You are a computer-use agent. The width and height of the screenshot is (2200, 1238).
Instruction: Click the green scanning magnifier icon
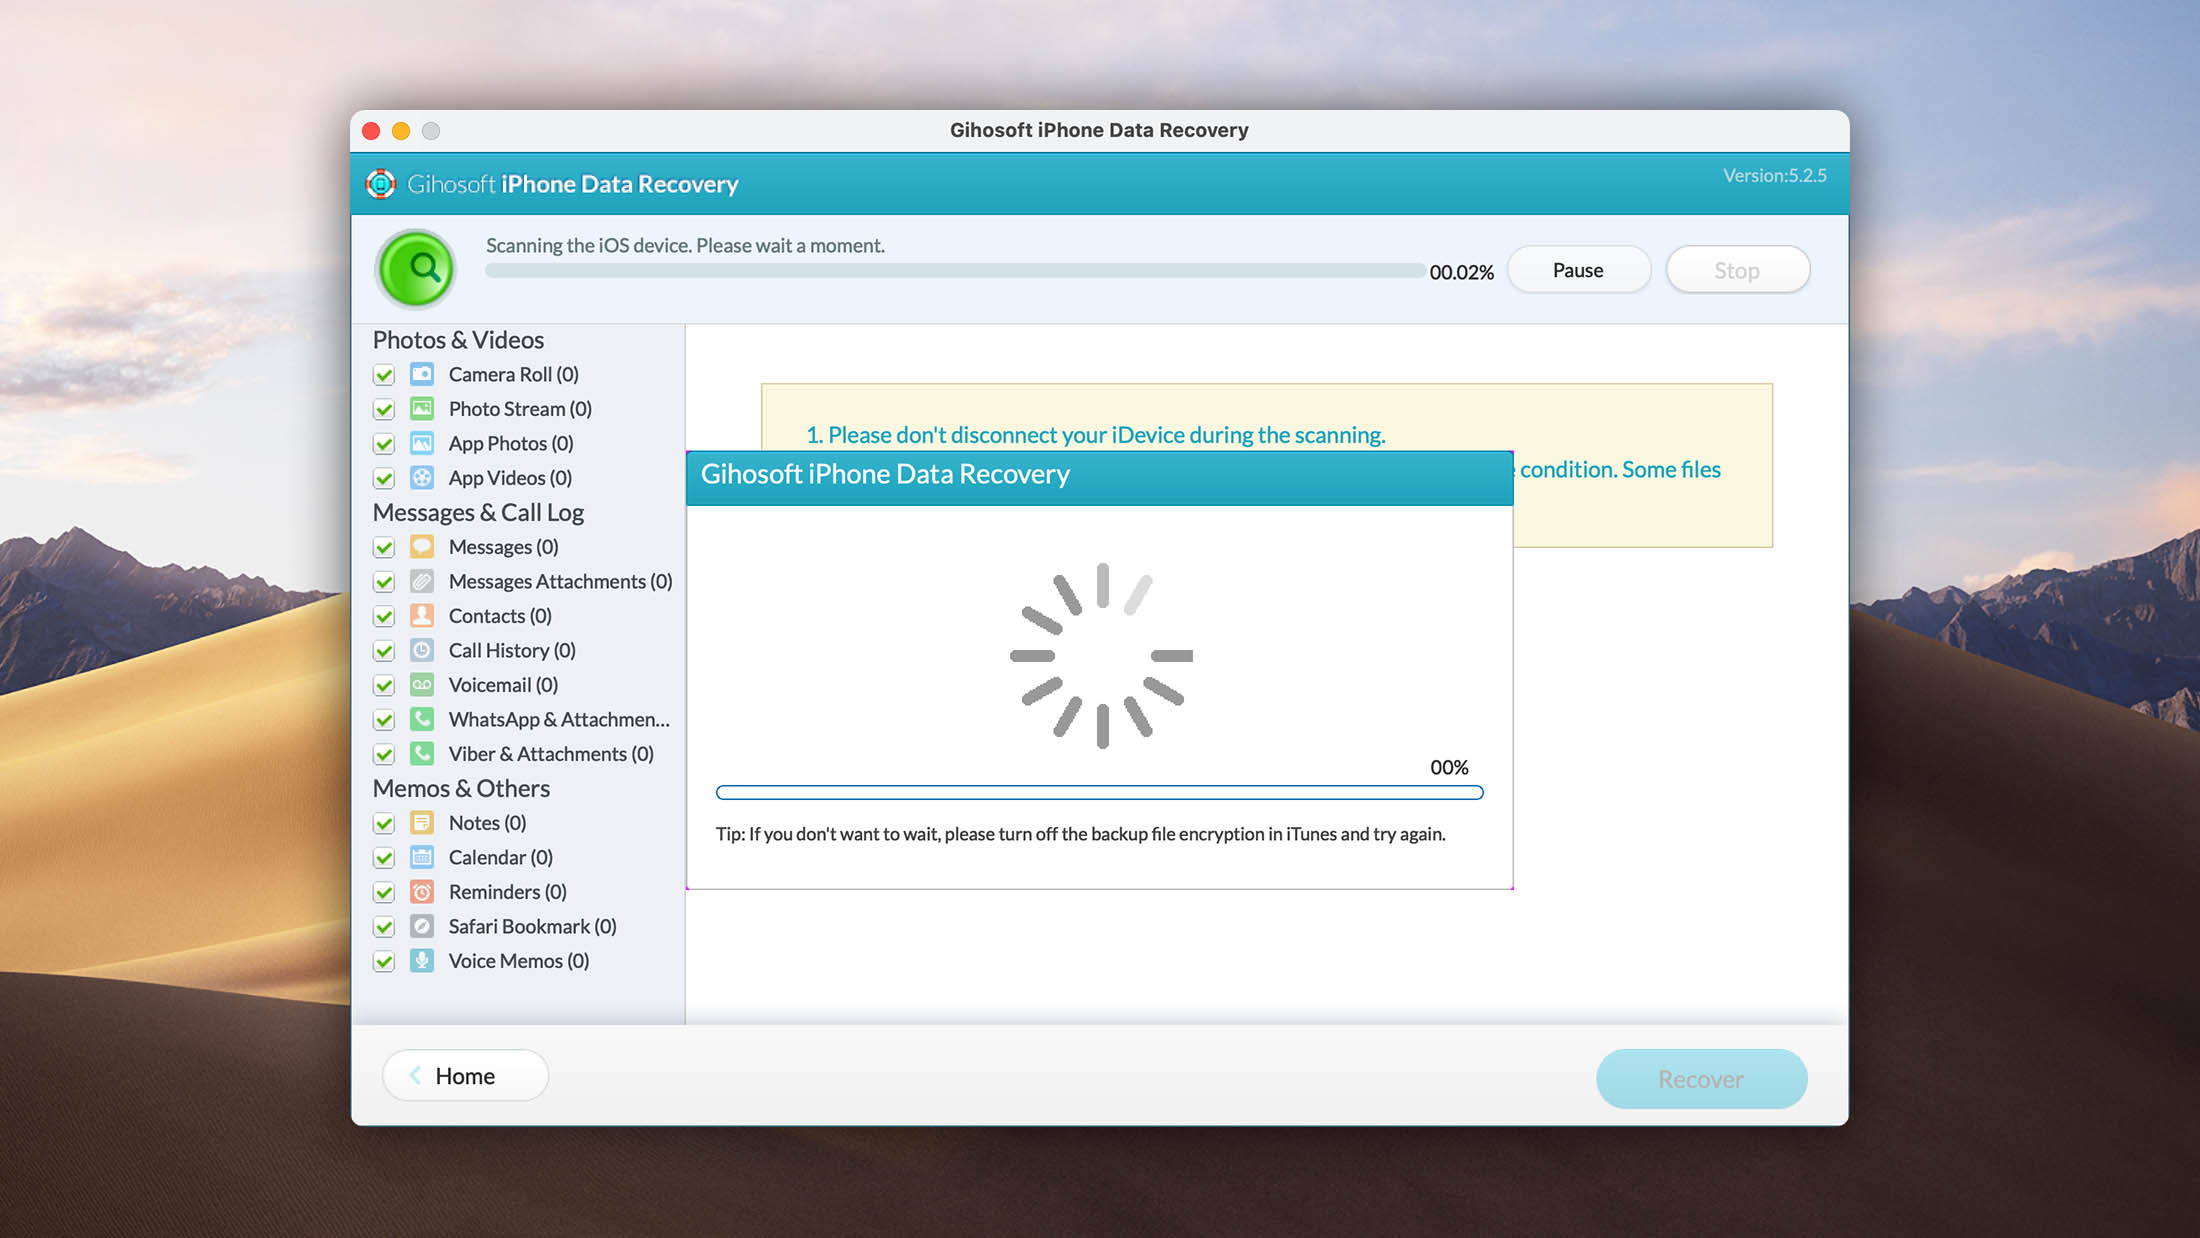(x=416, y=268)
